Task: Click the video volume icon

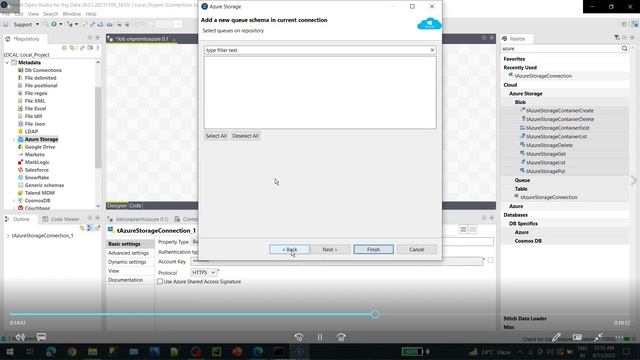Action: click(x=20, y=337)
